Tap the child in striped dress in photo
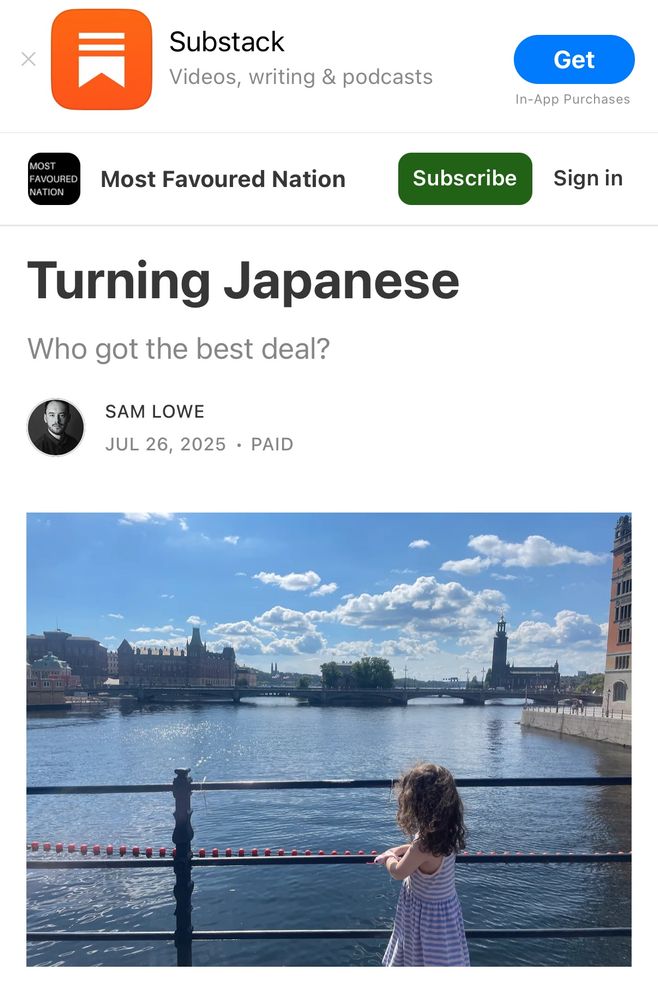This screenshot has height=1000, width=658. (x=427, y=865)
